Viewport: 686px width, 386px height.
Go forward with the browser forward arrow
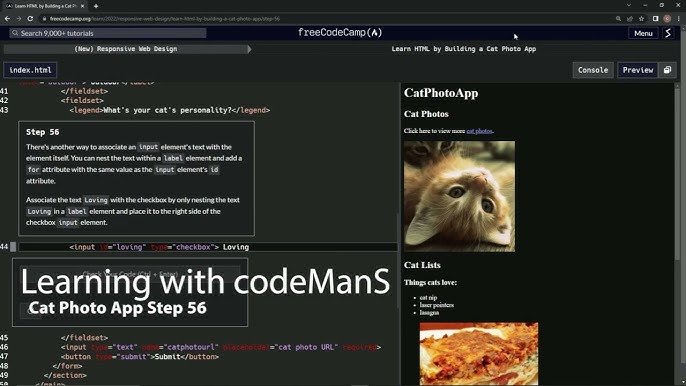tap(18, 19)
